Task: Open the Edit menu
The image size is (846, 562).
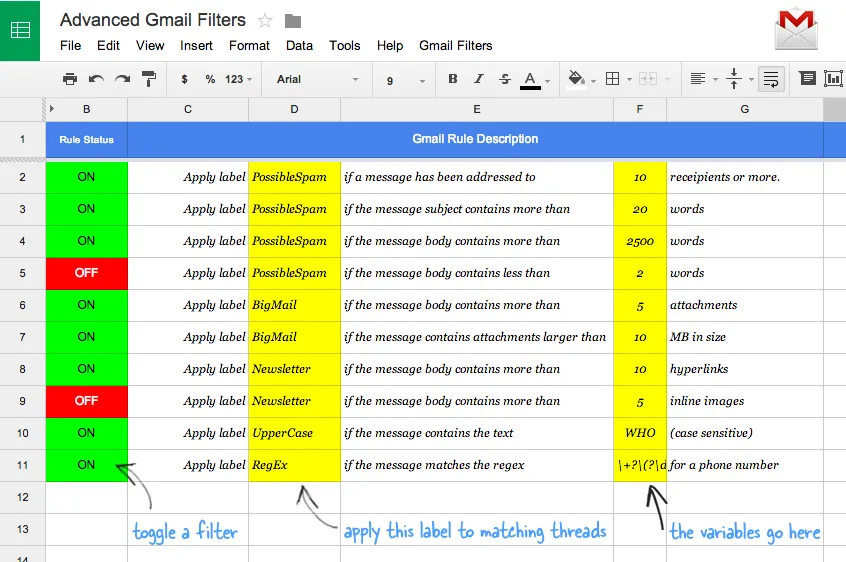Action: pos(108,46)
